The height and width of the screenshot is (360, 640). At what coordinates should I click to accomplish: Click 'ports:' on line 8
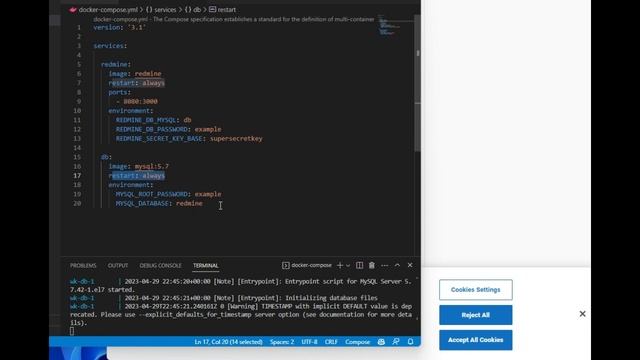tap(120, 92)
